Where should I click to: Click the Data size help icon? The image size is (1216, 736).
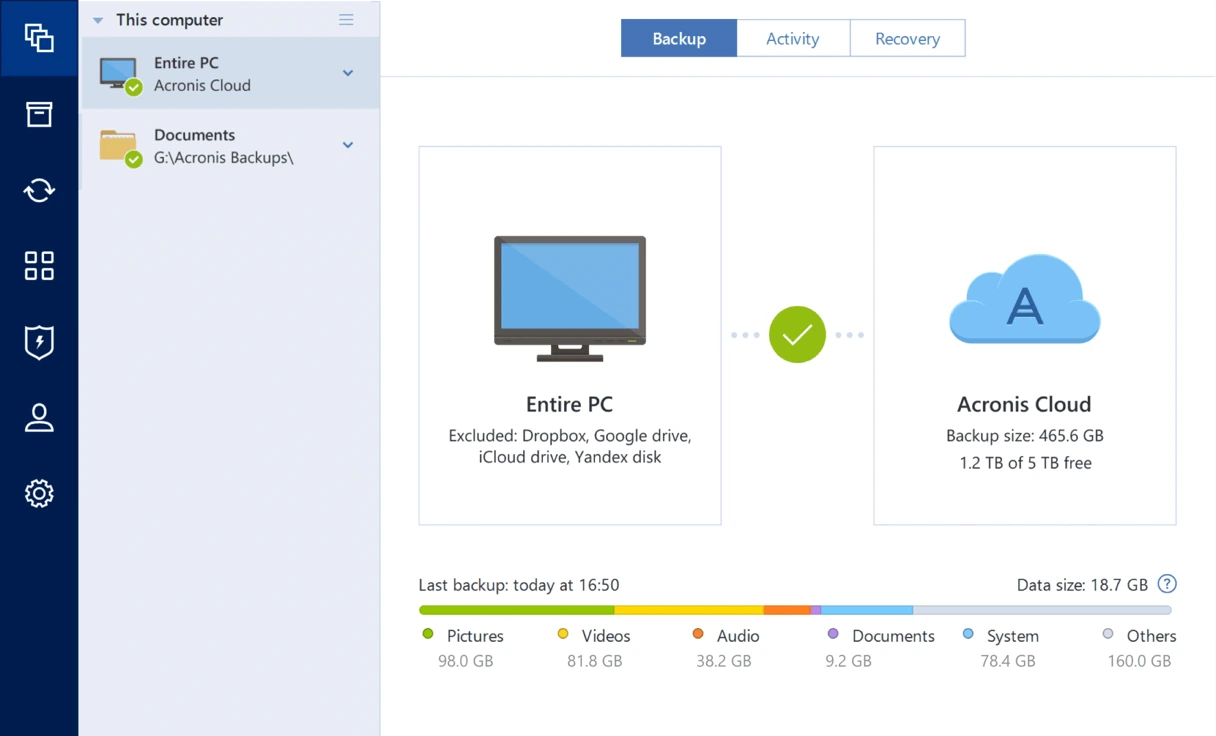pyautogui.click(x=1167, y=585)
